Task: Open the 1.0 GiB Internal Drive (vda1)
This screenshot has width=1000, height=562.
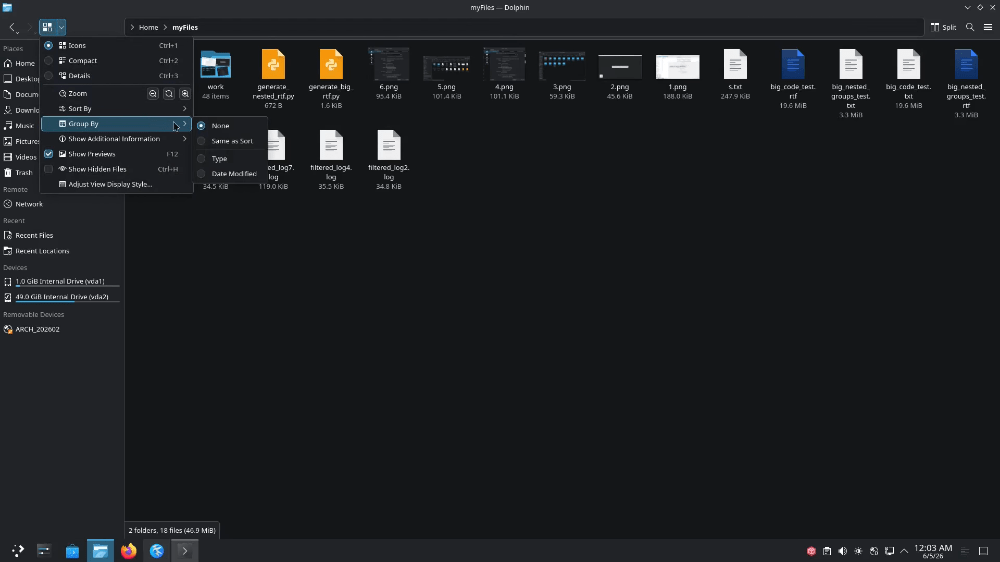Action: 62,281
